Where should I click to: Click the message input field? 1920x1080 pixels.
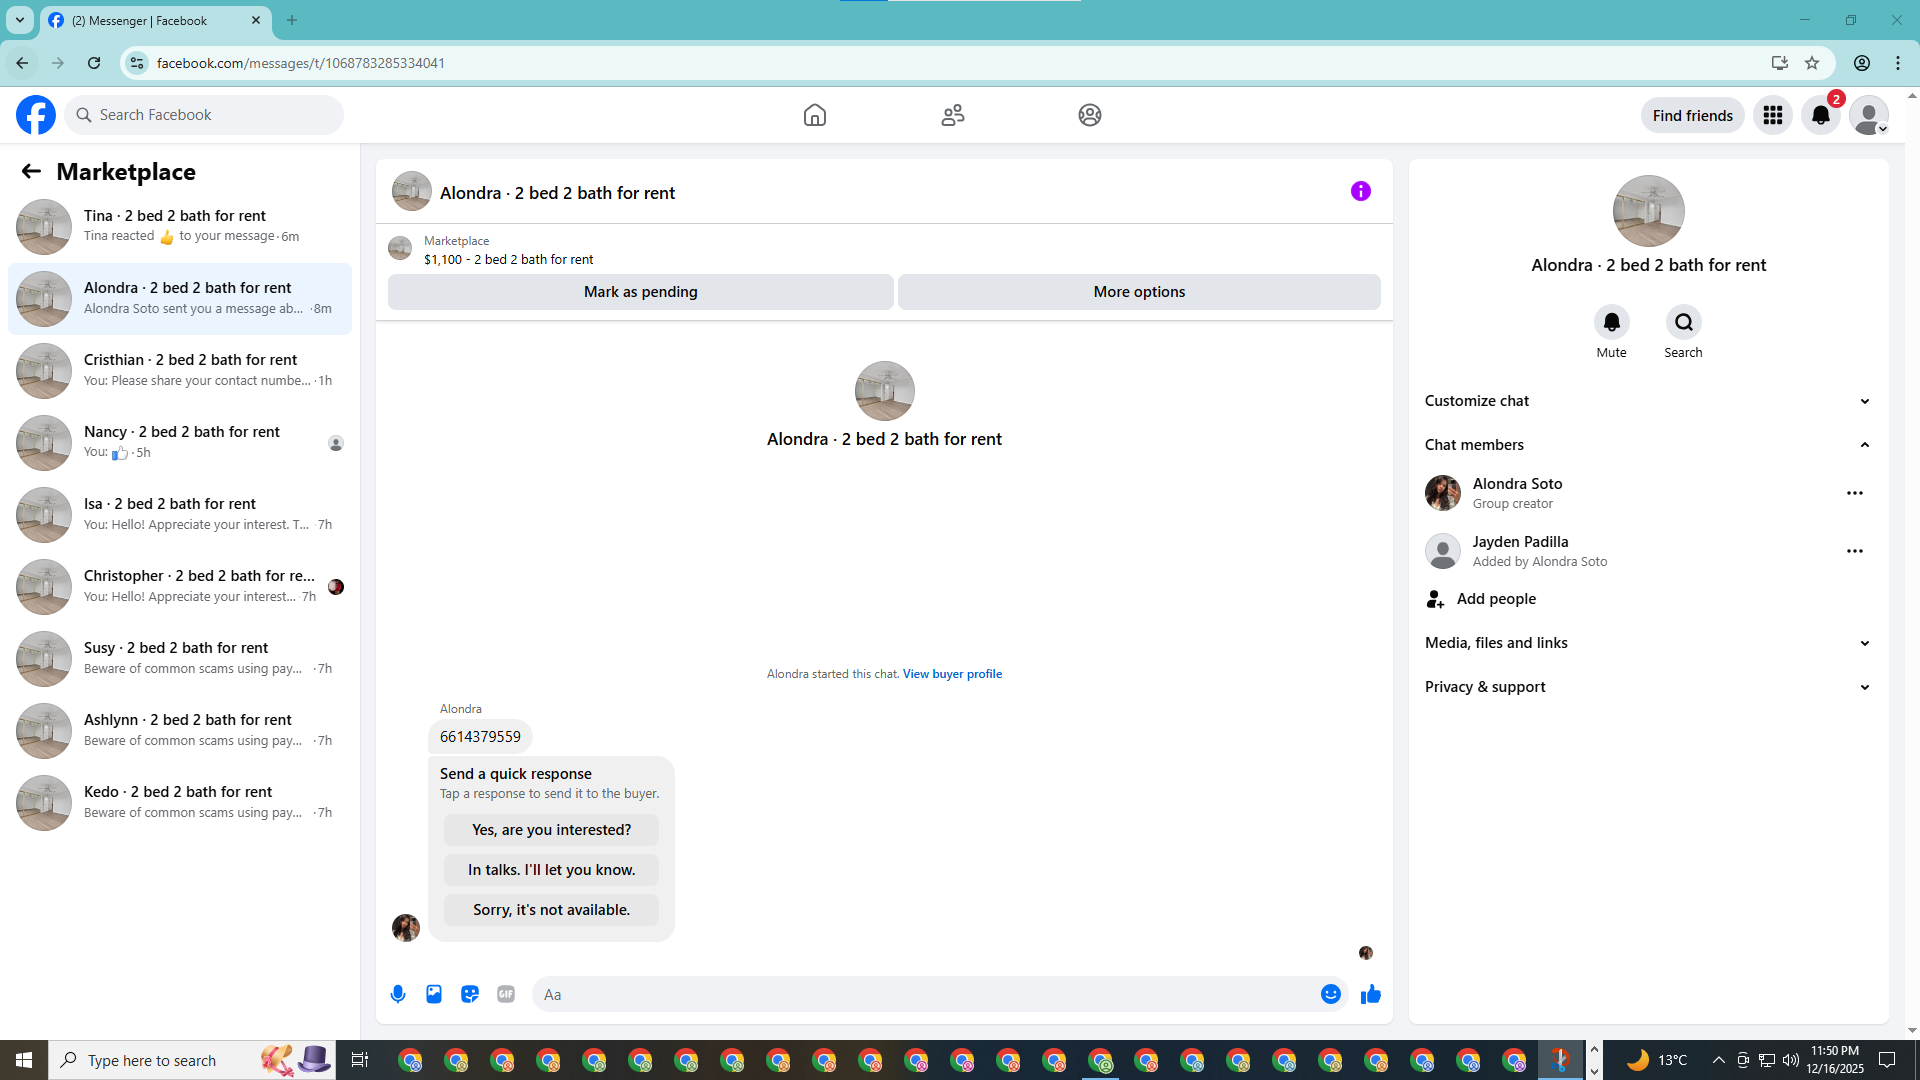925,994
